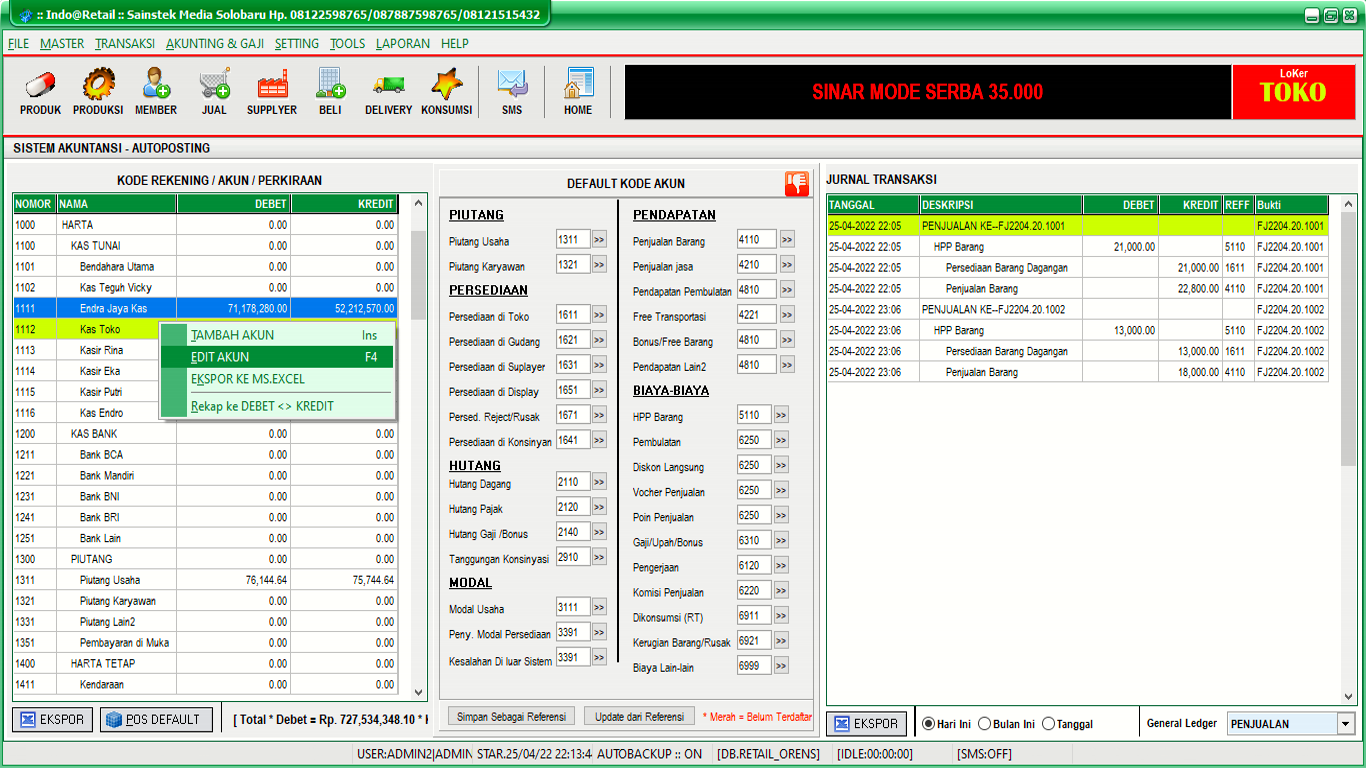Screen dimensions: 1366x768
Task: Click the Modal Usaha code field
Action: (572, 607)
